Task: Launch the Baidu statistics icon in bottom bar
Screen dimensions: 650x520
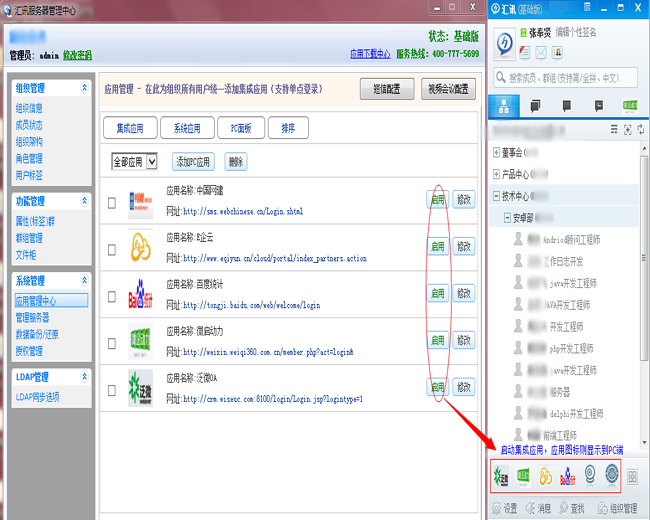Action: [568, 476]
